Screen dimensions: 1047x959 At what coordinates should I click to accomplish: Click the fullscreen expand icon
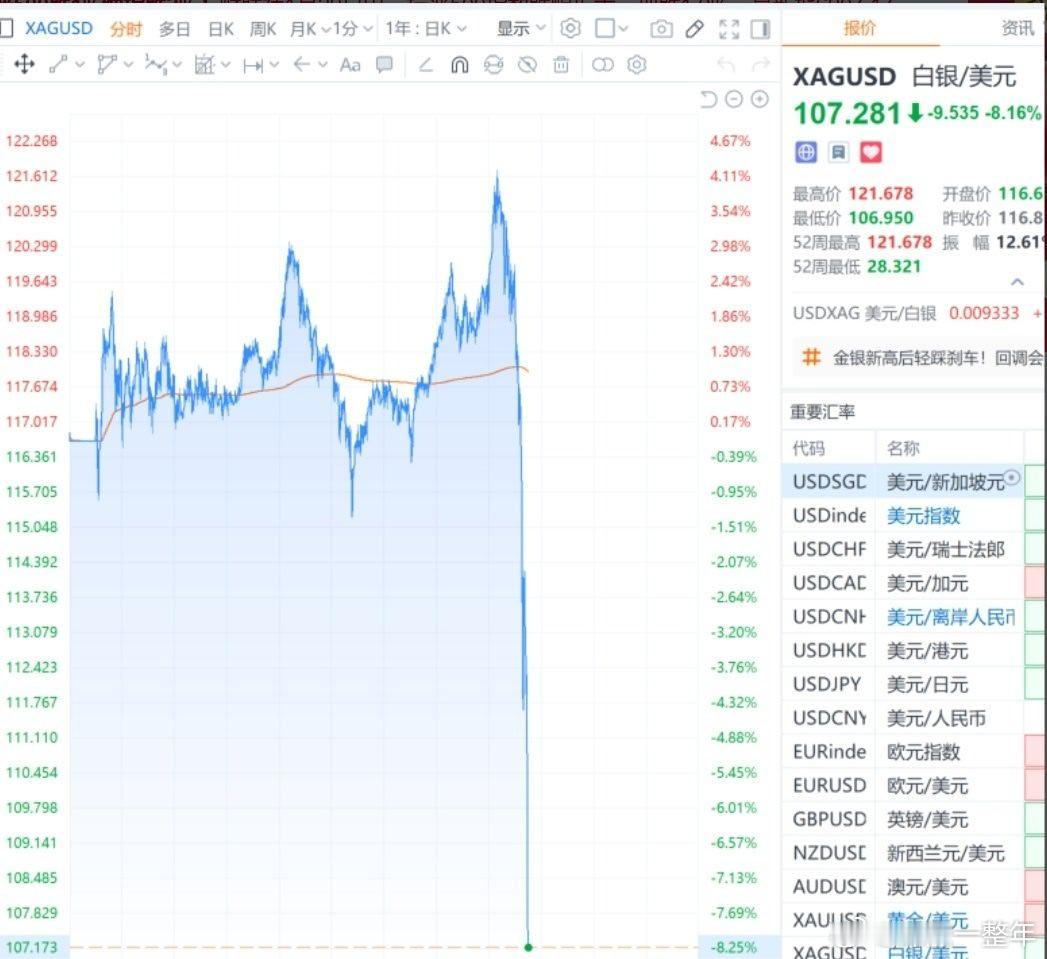pos(729,29)
